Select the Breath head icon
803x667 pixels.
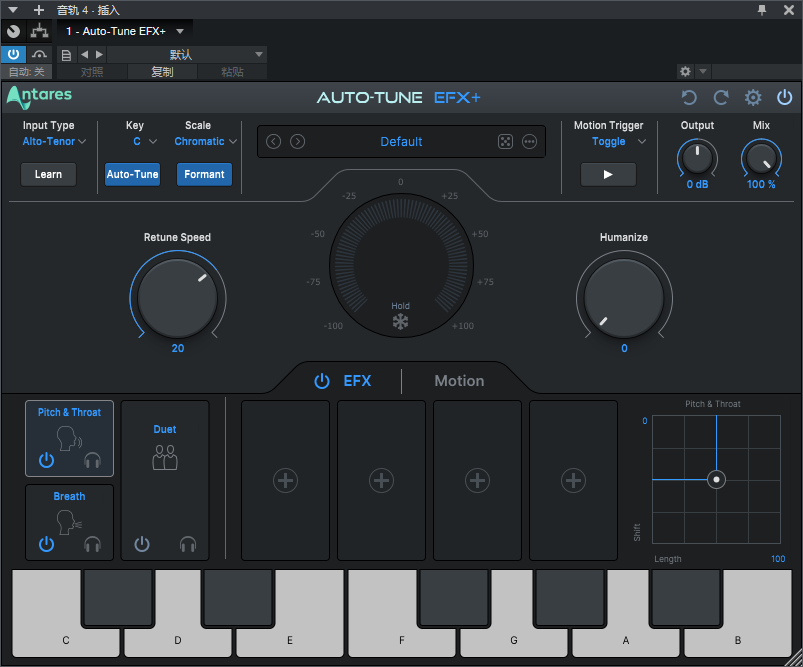[x=69, y=522]
